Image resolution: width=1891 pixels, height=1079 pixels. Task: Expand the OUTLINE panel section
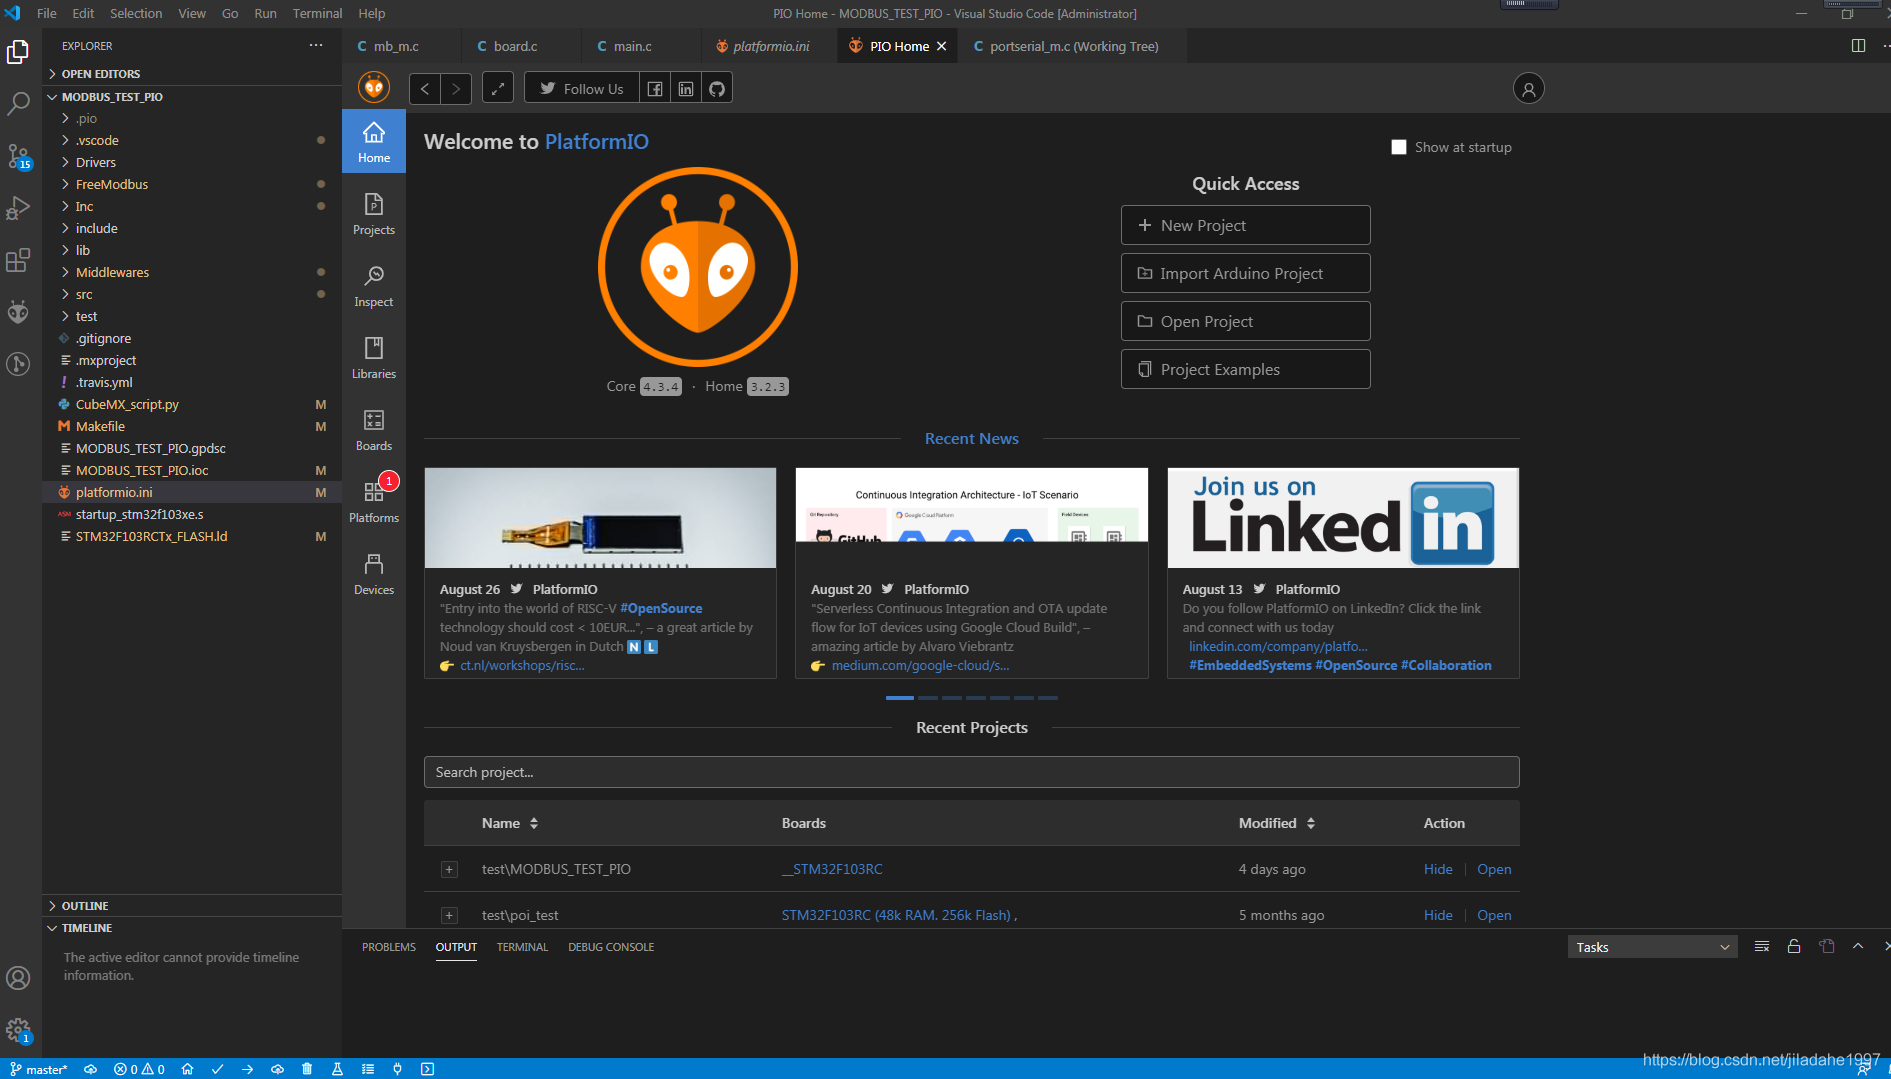85,906
